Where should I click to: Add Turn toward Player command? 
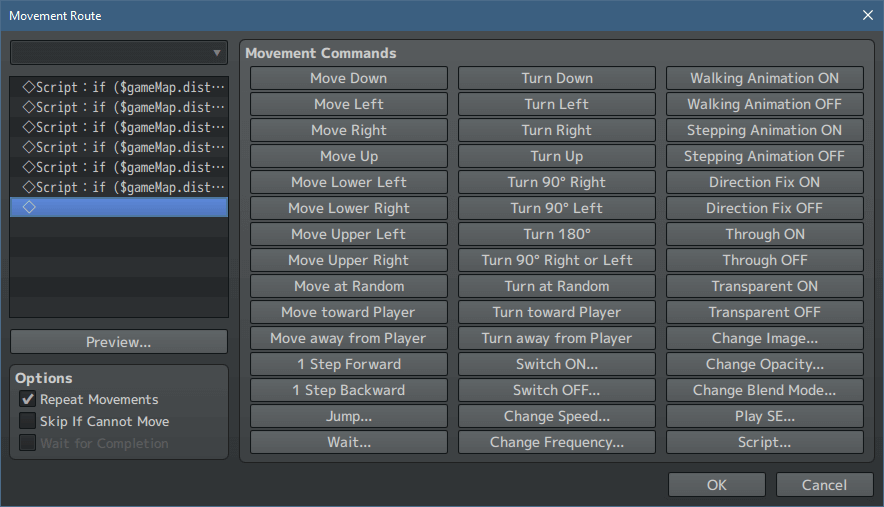click(557, 312)
